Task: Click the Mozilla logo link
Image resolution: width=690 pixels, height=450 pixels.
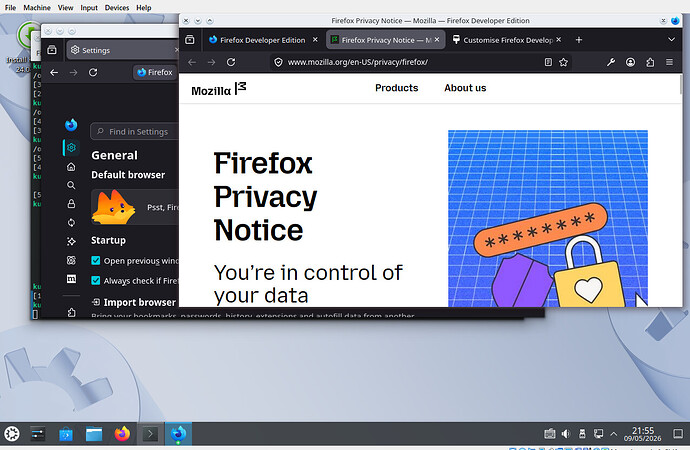Action: tap(219, 89)
